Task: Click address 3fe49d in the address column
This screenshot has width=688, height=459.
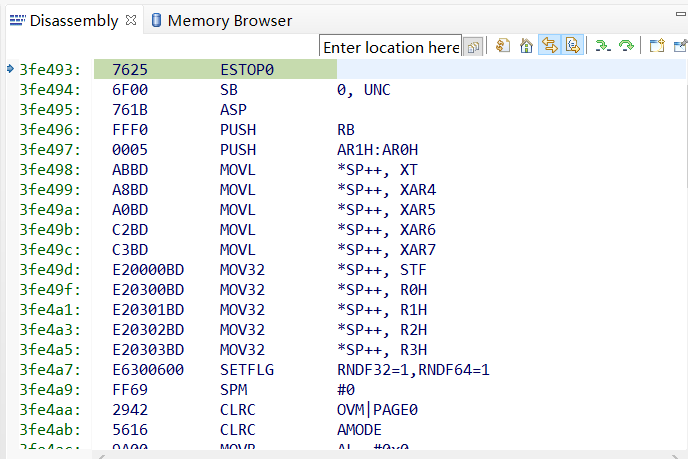Action: click(x=50, y=270)
